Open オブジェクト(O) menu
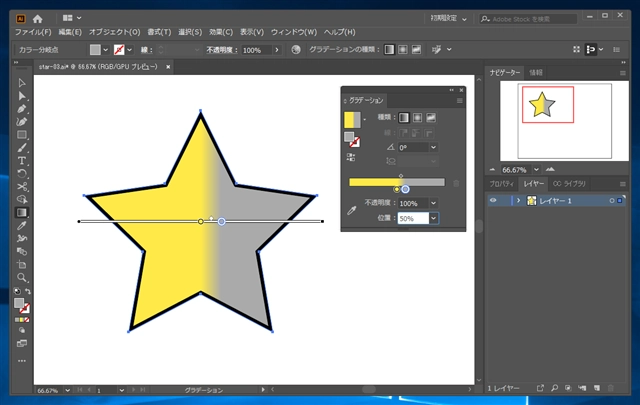 pos(114,32)
